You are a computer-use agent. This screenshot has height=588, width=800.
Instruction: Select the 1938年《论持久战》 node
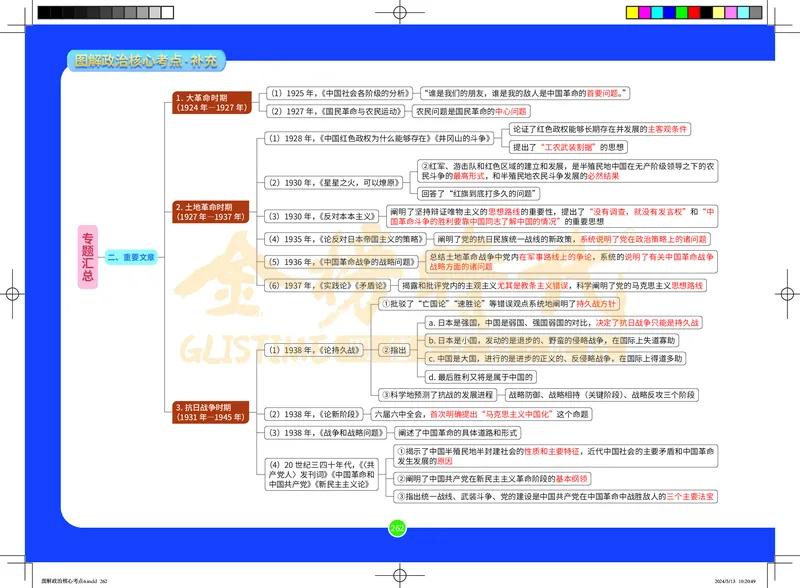point(311,350)
